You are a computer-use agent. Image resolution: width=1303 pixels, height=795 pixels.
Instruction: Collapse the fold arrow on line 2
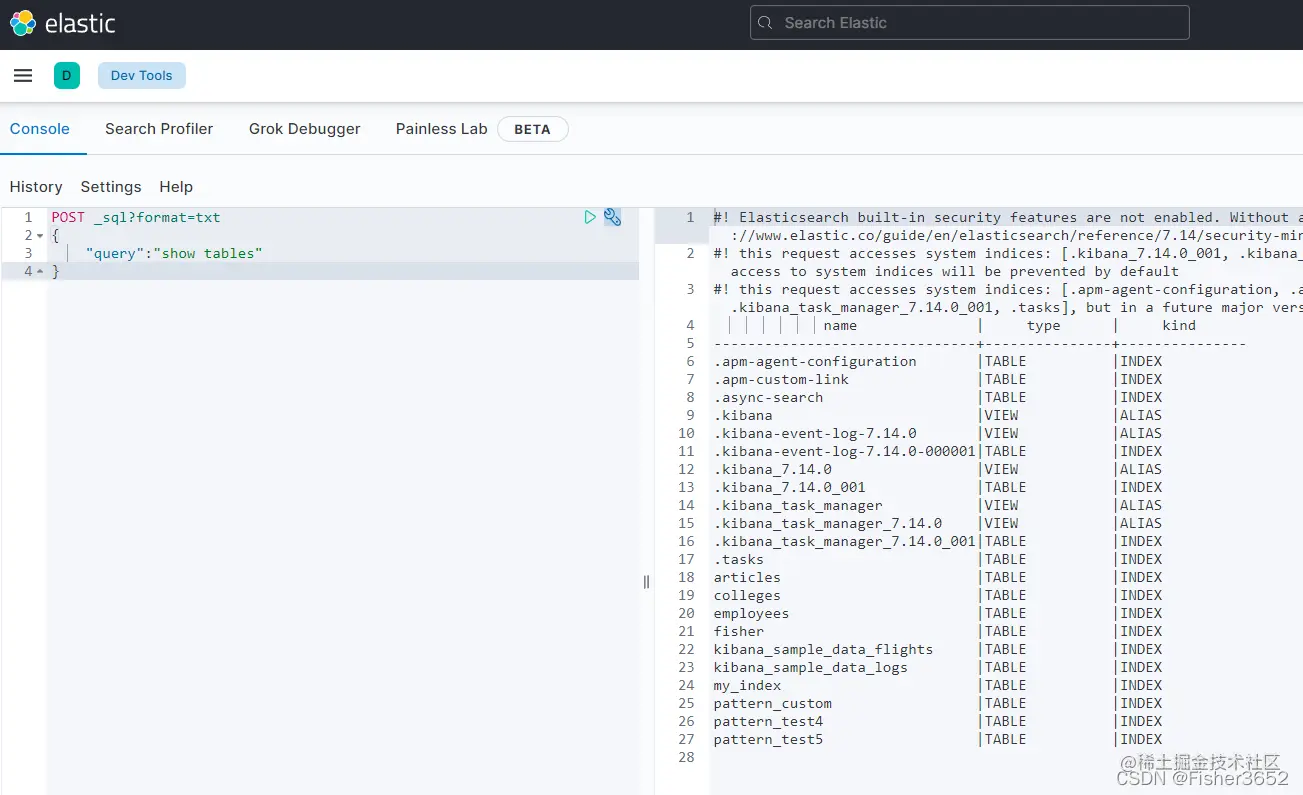coord(40,236)
